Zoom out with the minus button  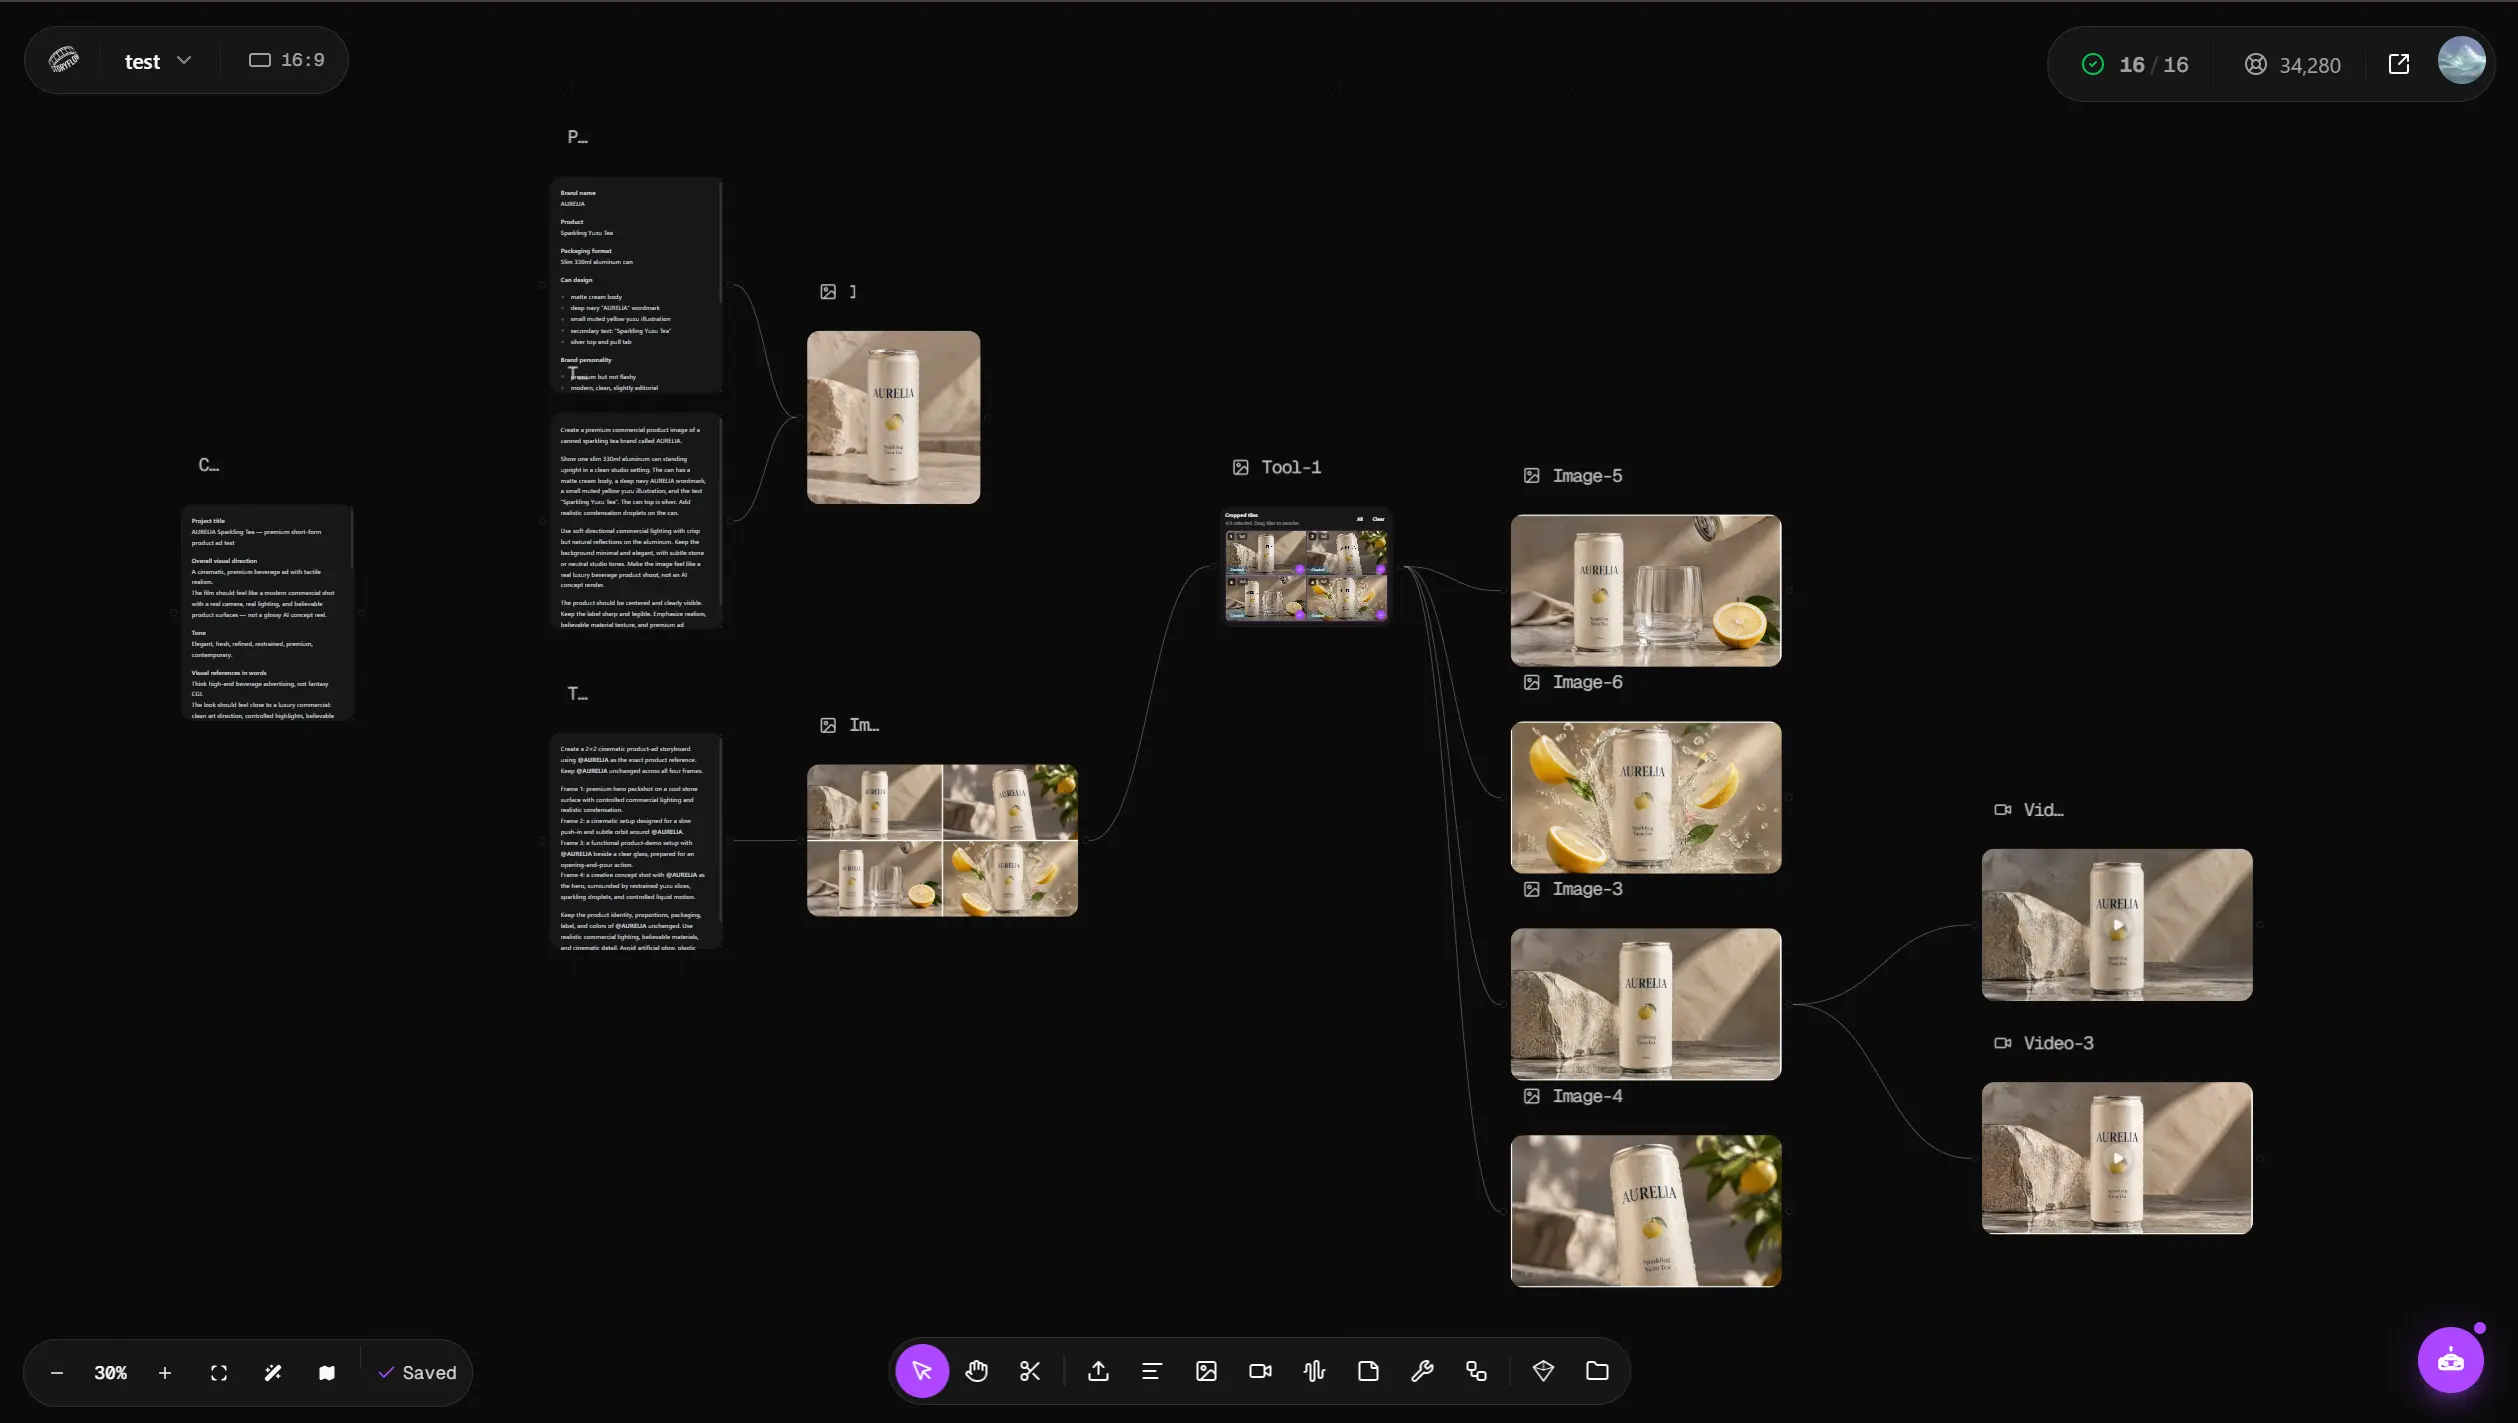(57, 1373)
